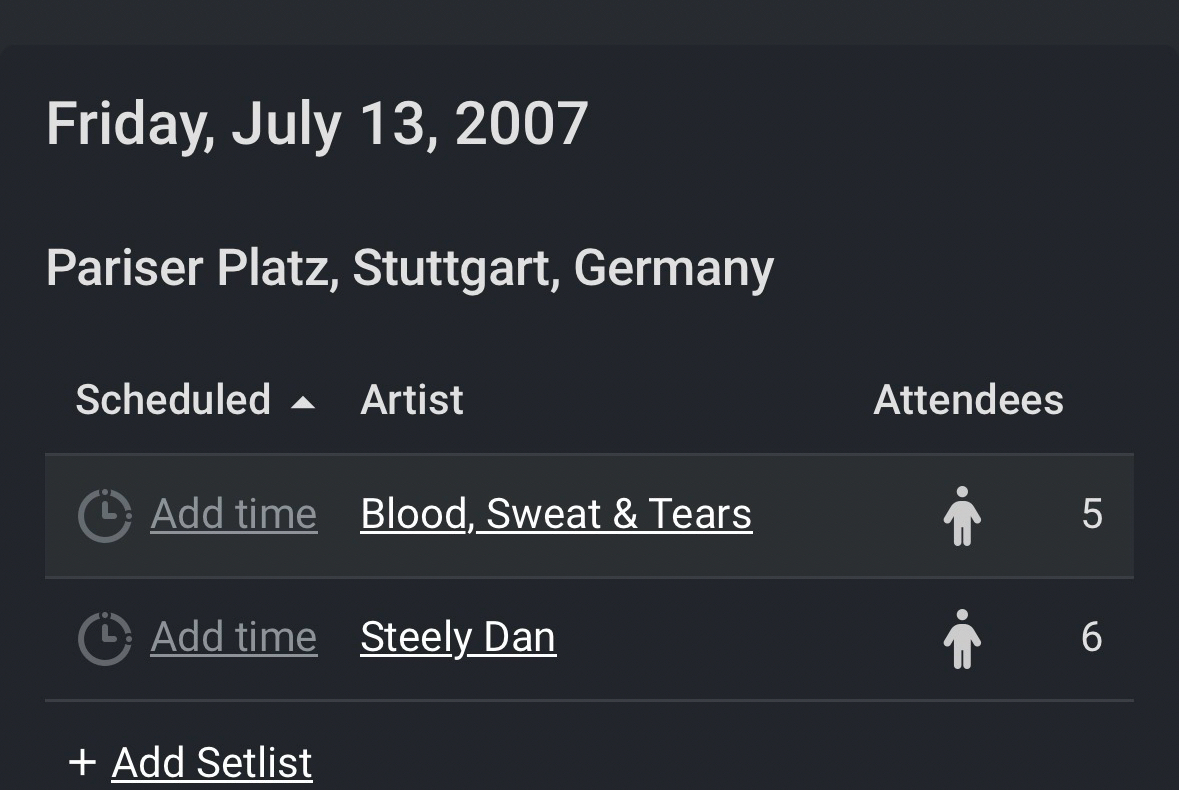Sort the table by Scheduled column

(x=173, y=400)
